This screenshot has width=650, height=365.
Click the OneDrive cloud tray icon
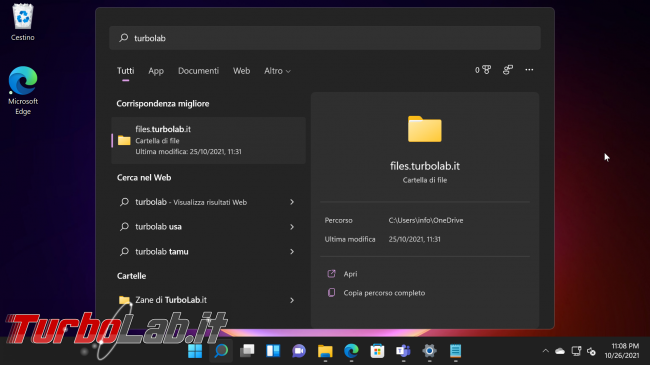[x=560, y=351]
